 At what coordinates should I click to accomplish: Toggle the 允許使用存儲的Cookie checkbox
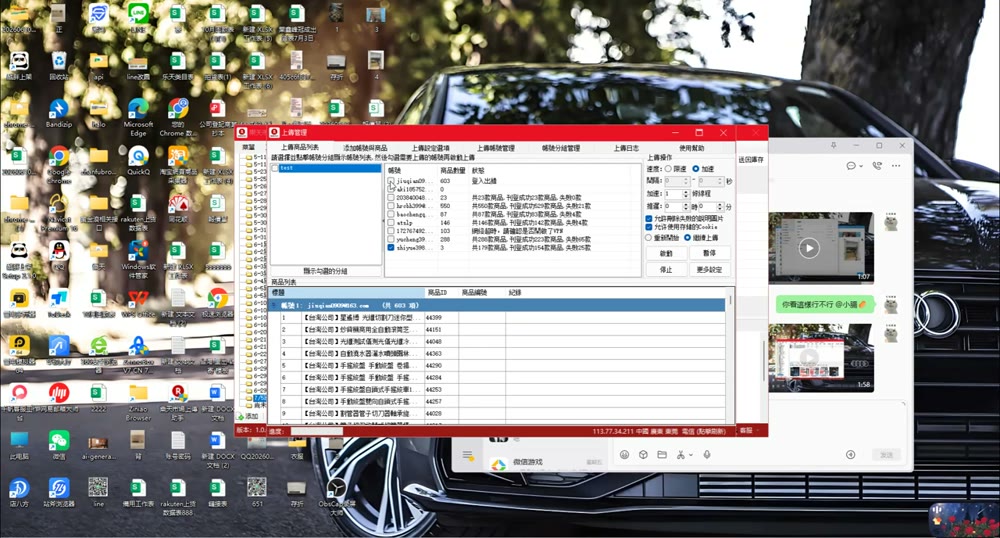point(649,226)
